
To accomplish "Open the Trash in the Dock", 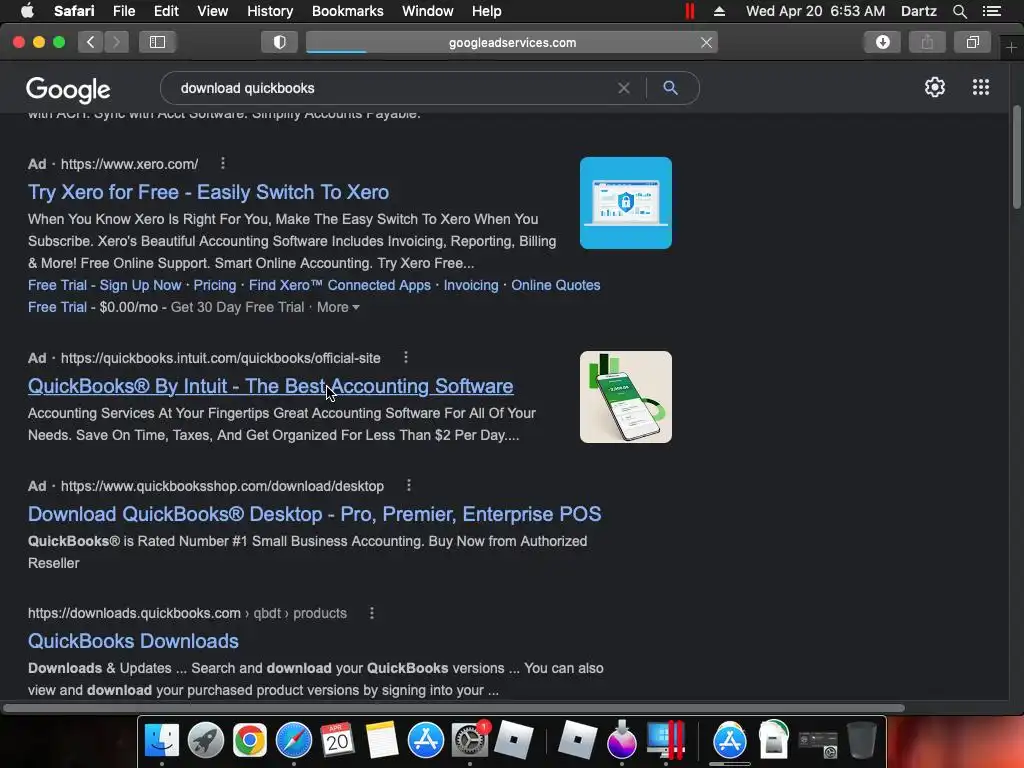I will (x=861, y=740).
